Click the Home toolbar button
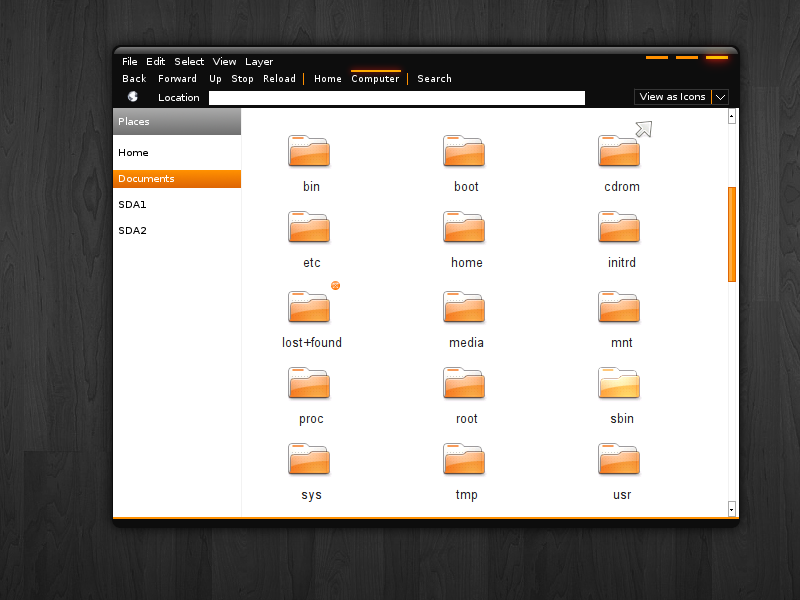800x600 pixels. click(328, 79)
